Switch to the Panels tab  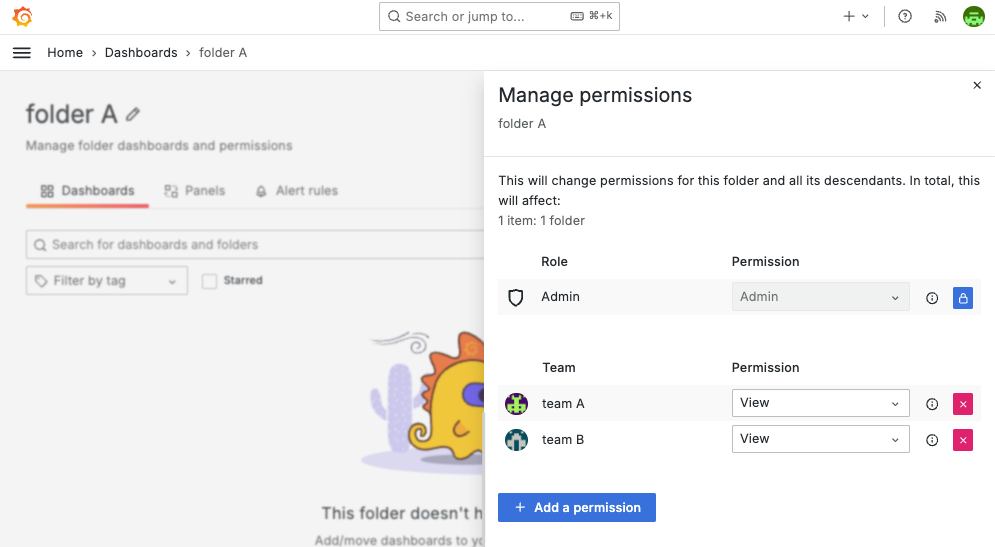tap(195, 191)
